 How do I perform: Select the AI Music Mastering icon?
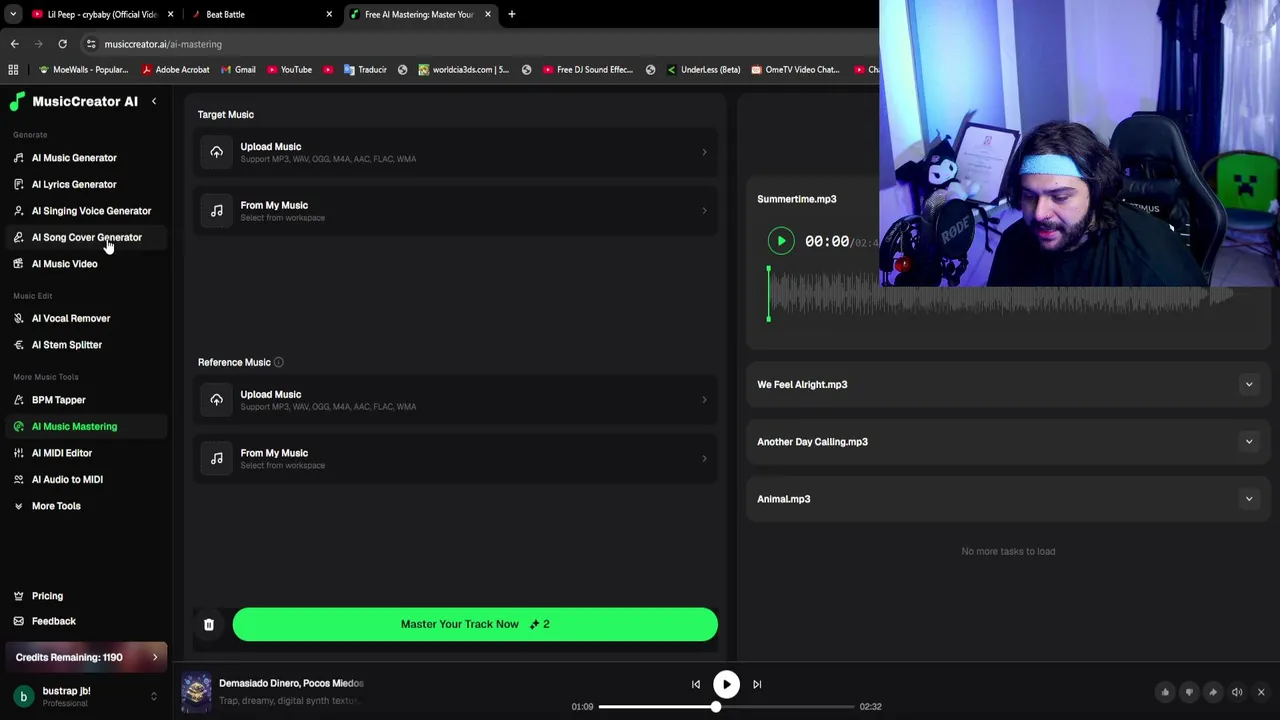tap(18, 426)
